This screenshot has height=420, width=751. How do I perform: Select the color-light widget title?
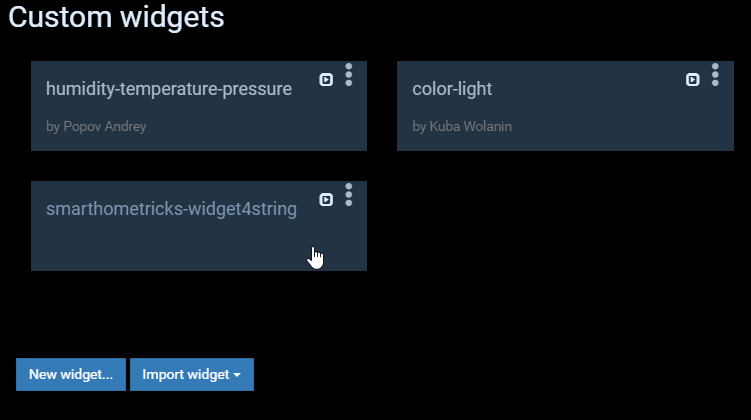pos(452,89)
